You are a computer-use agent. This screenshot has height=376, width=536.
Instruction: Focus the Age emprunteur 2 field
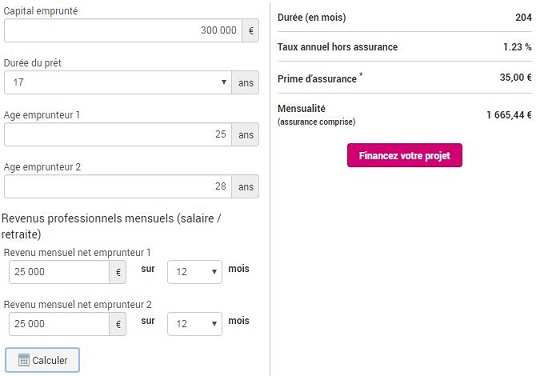tap(118, 187)
